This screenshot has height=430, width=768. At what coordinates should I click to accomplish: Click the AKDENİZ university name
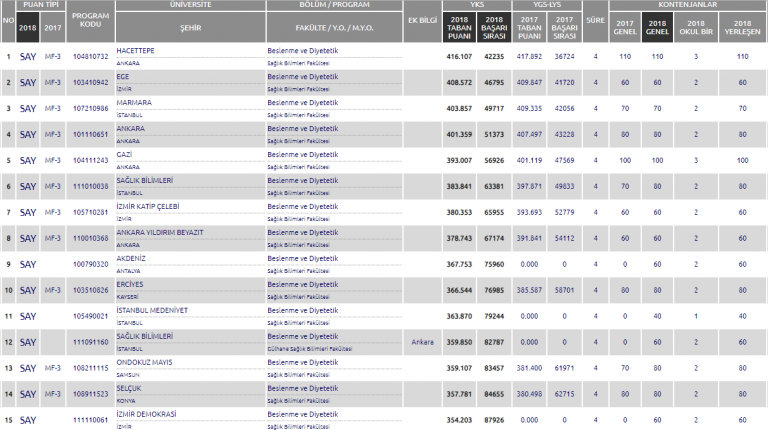[x=134, y=257]
